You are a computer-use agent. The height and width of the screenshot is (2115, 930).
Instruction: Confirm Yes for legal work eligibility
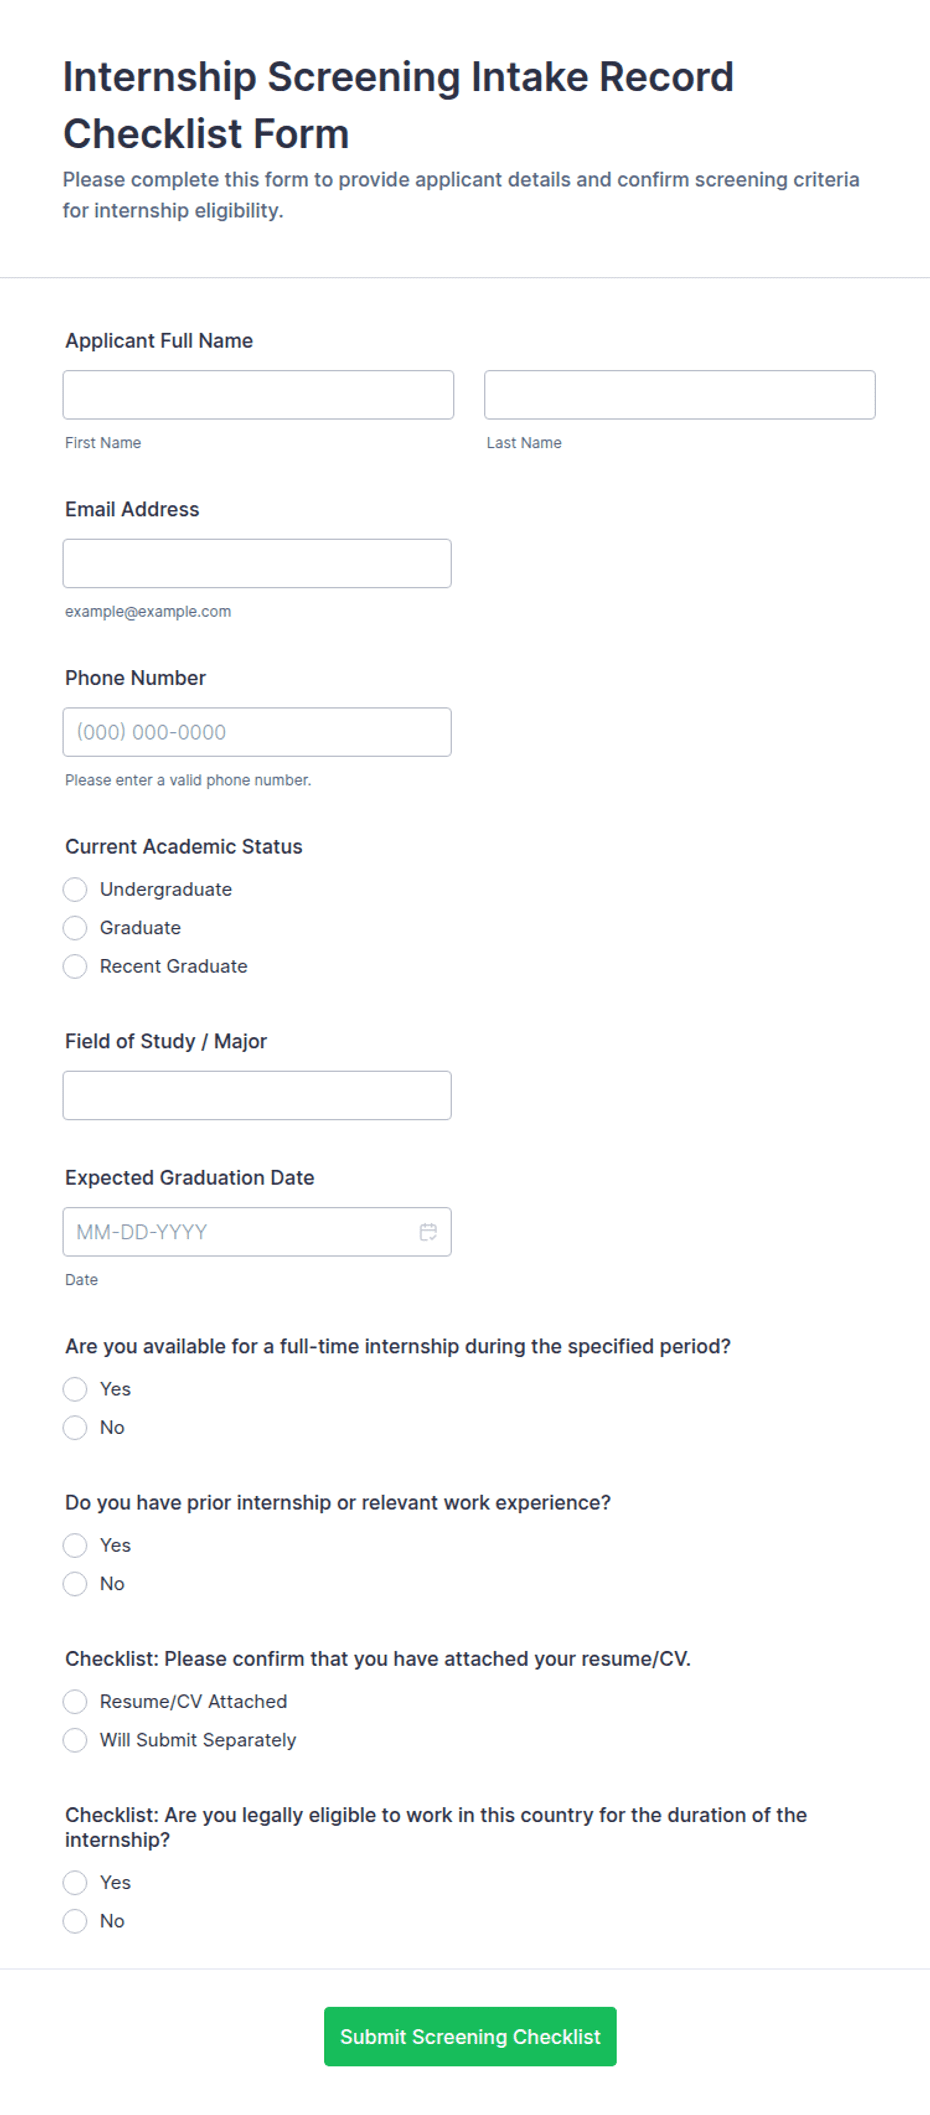[75, 1882]
